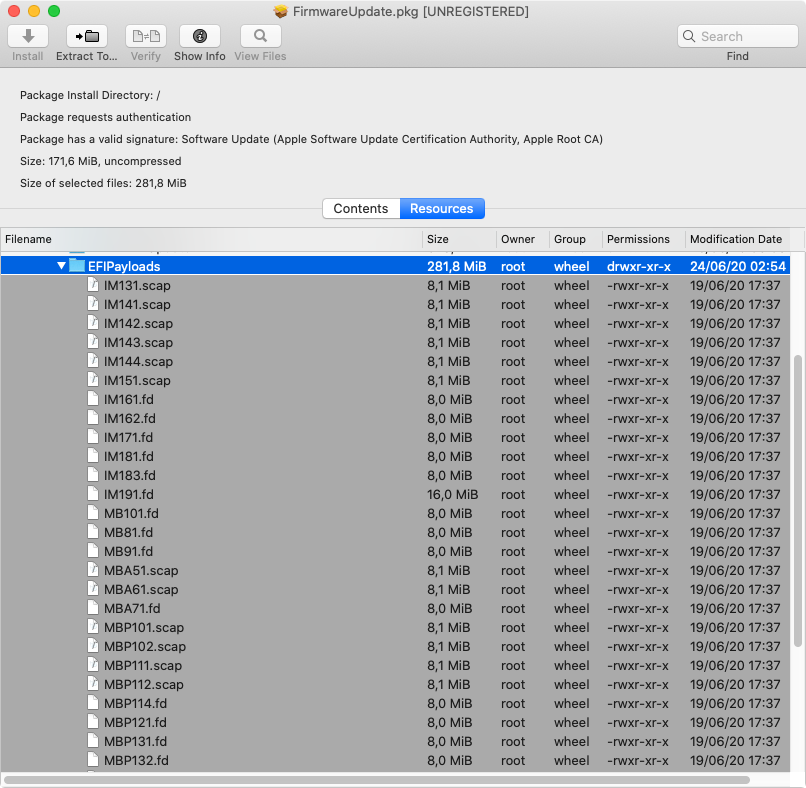The width and height of the screenshot is (806, 788).
Task: Click the wheel group of MBP132.fd
Action: point(572,760)
